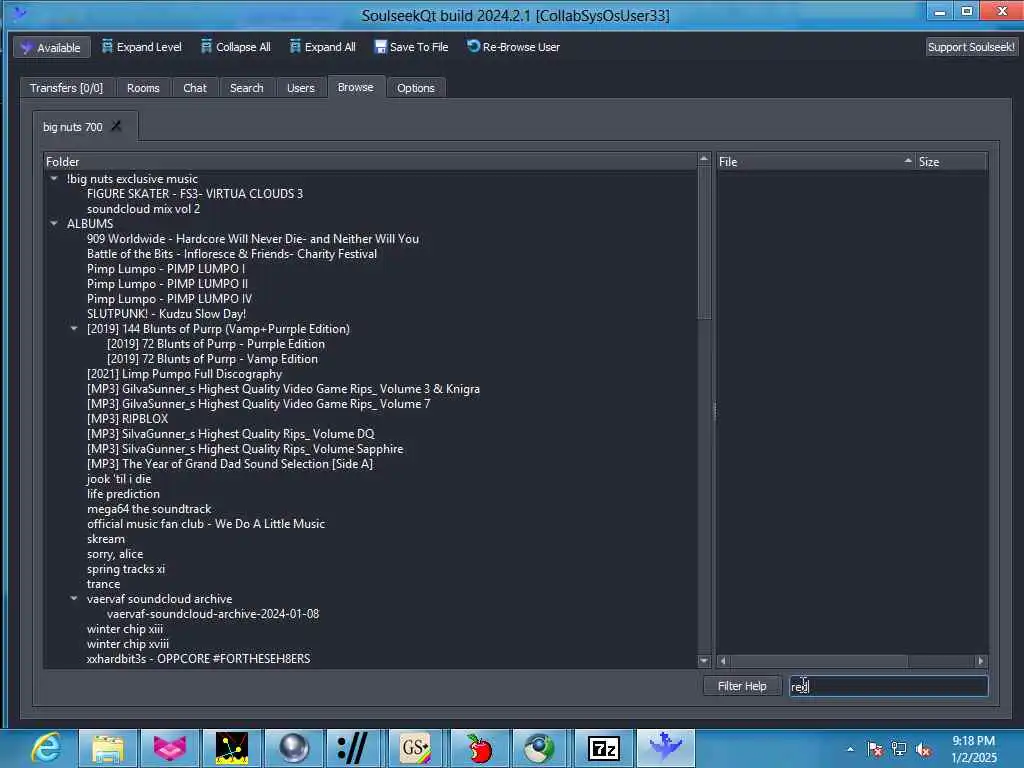Open the Options tab

(415, 88)
